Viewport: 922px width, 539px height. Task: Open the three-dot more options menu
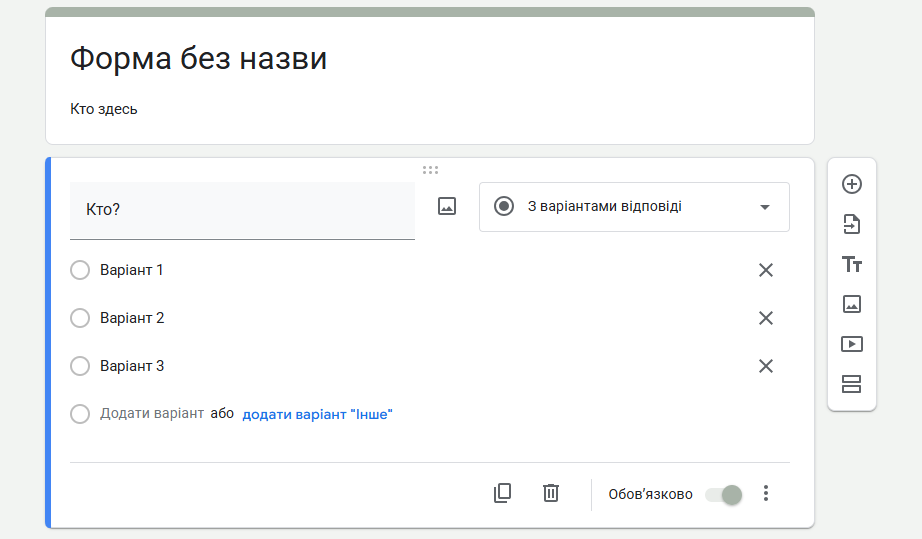coord(766,493)
